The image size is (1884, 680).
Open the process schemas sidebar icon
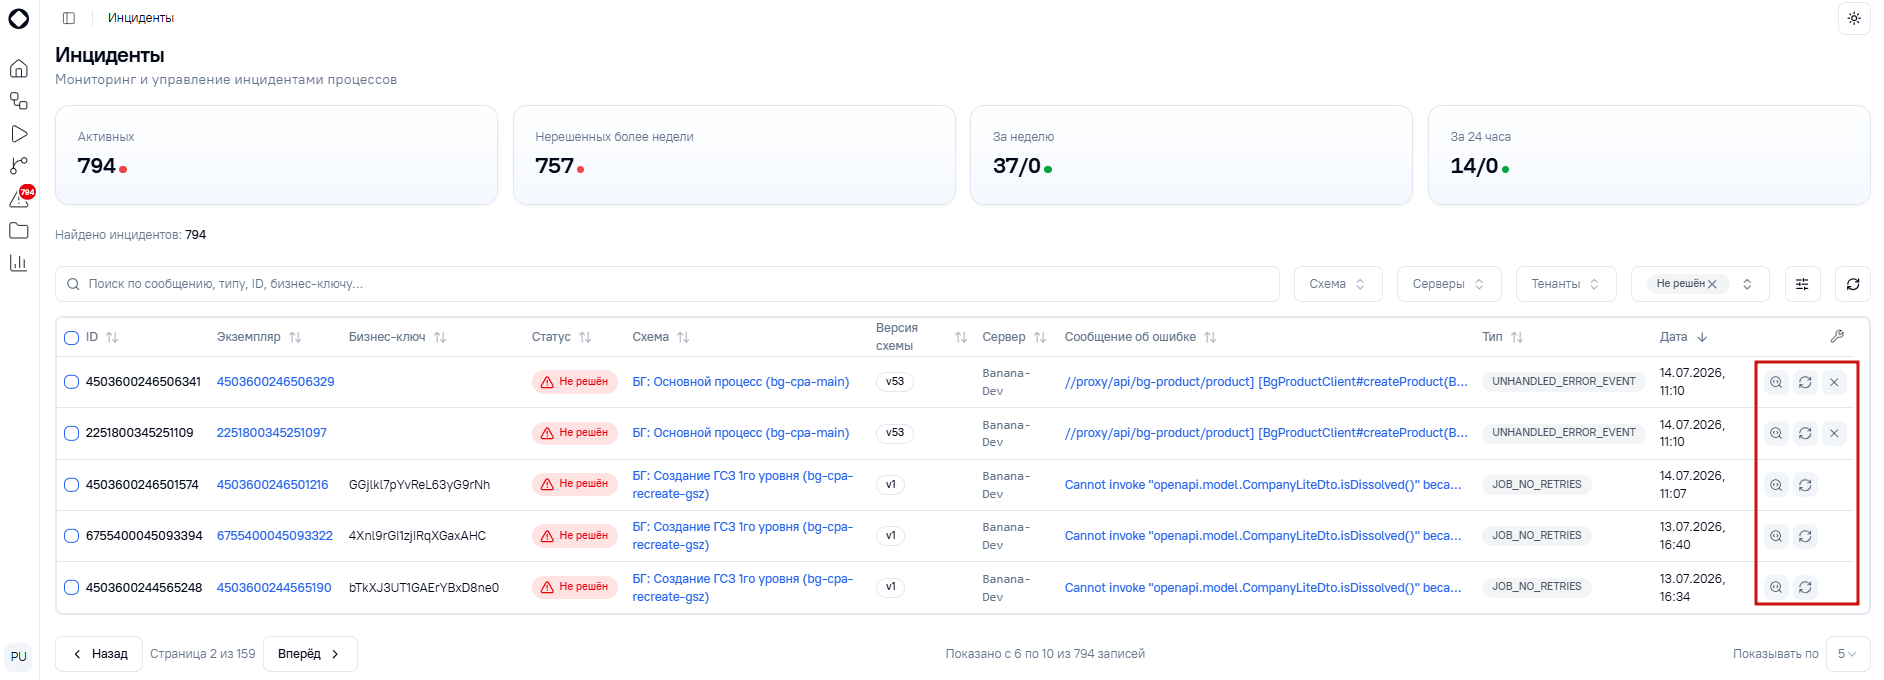tap(18, 101)
